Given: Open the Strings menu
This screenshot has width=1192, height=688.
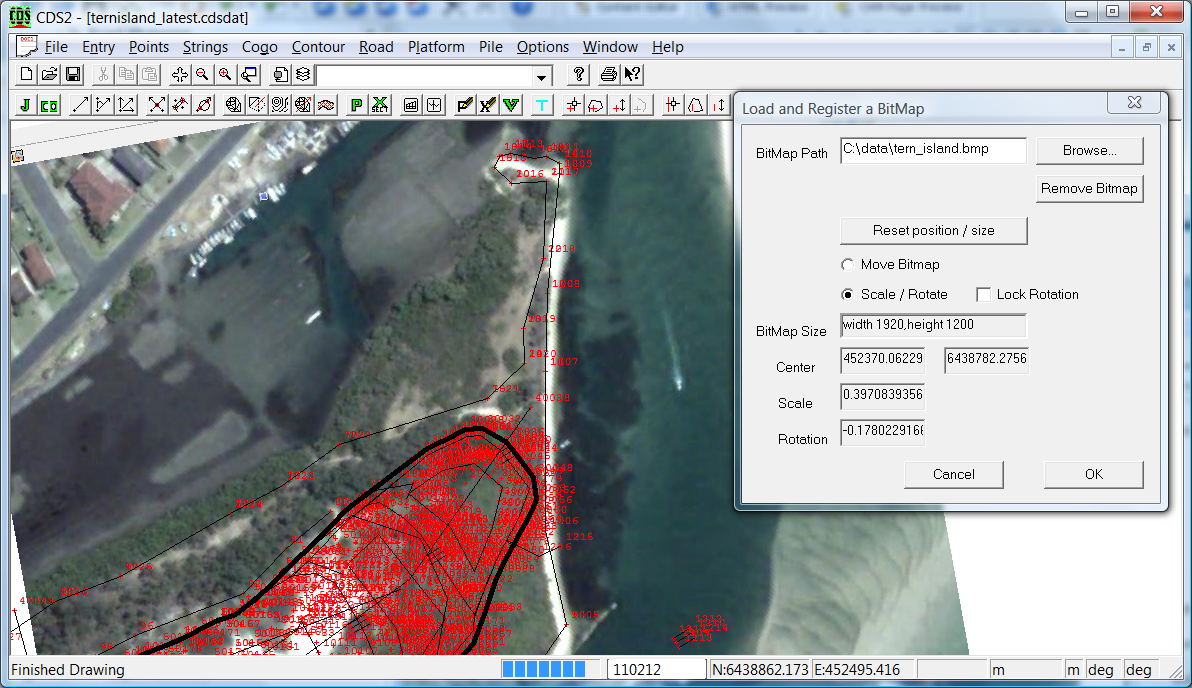Looking at the screenshot, I should tap(205, 47).
